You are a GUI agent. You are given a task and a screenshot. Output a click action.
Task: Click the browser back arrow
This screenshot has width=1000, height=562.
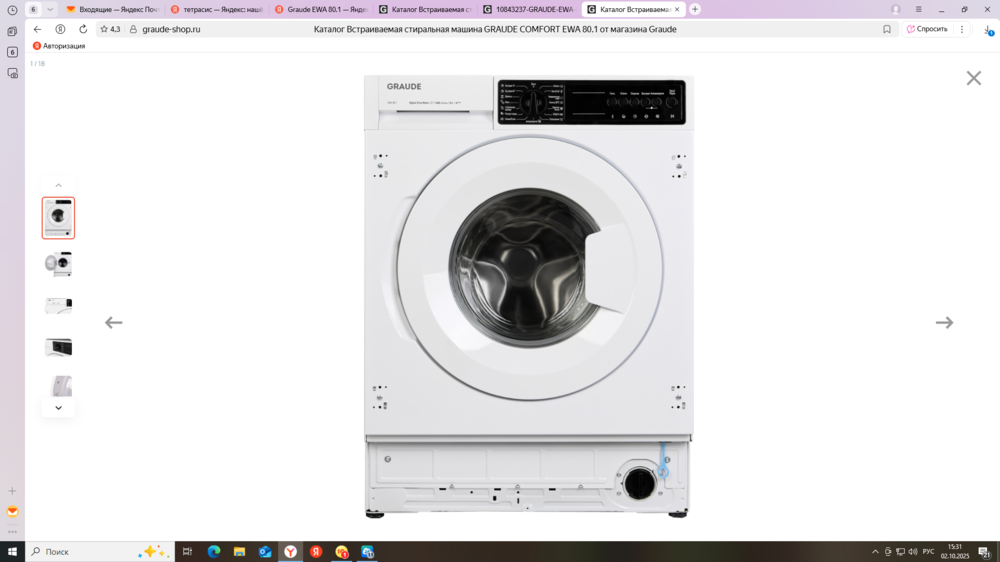[x=38, y=29]
